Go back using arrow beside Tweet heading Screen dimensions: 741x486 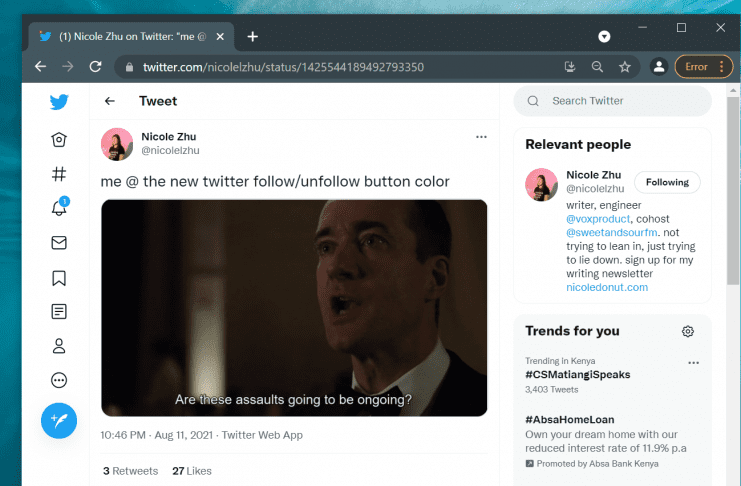click(x=110, y=101)
